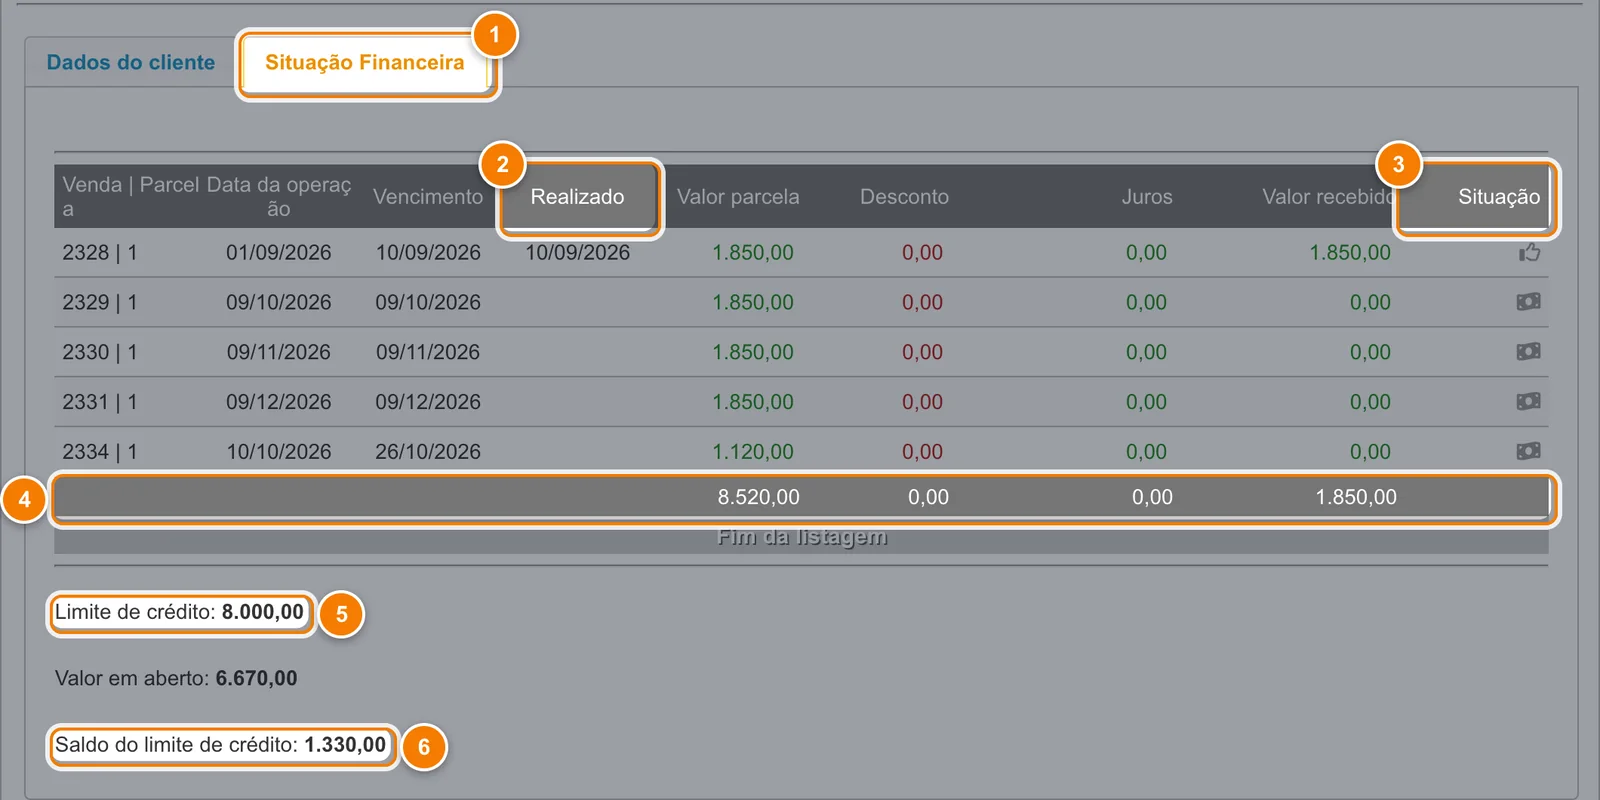Click the money status icon for sale 2331
This screenshot has height=800, width=1600.
pos(1529,402)
